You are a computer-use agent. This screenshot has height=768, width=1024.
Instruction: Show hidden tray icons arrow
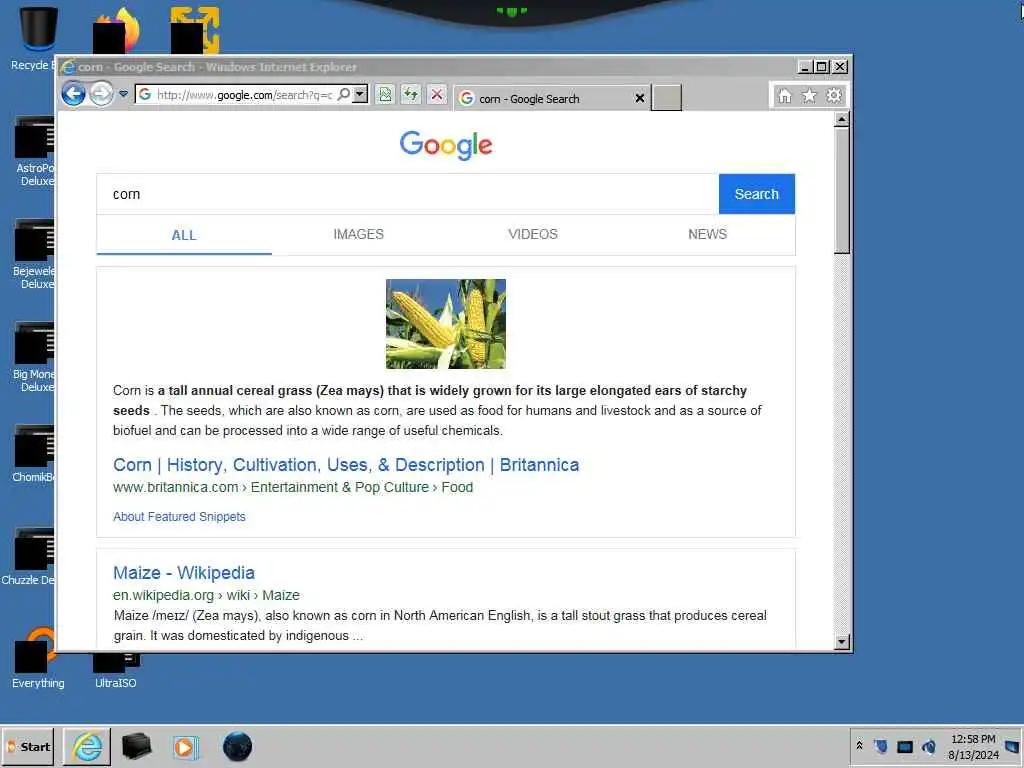pyautogui.click(x=859, y=745)
